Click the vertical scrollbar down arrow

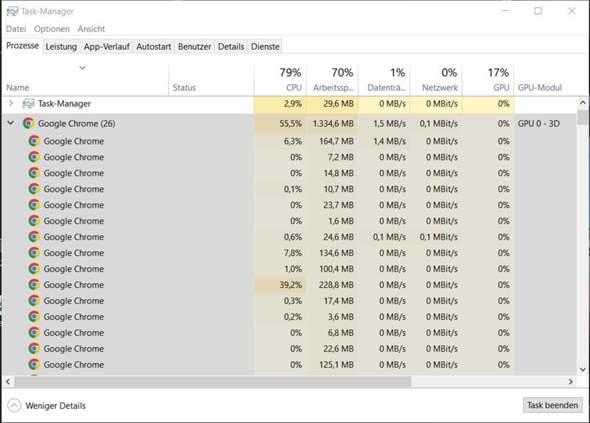point(582,370)
